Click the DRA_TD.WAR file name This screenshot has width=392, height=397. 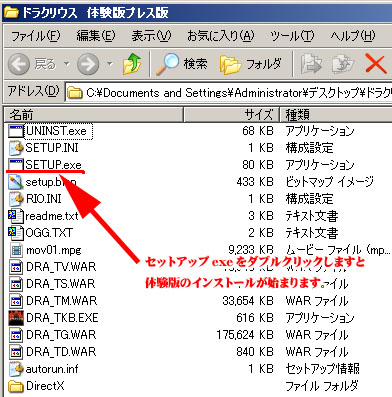pyautogui.click(x=61, y=352)
